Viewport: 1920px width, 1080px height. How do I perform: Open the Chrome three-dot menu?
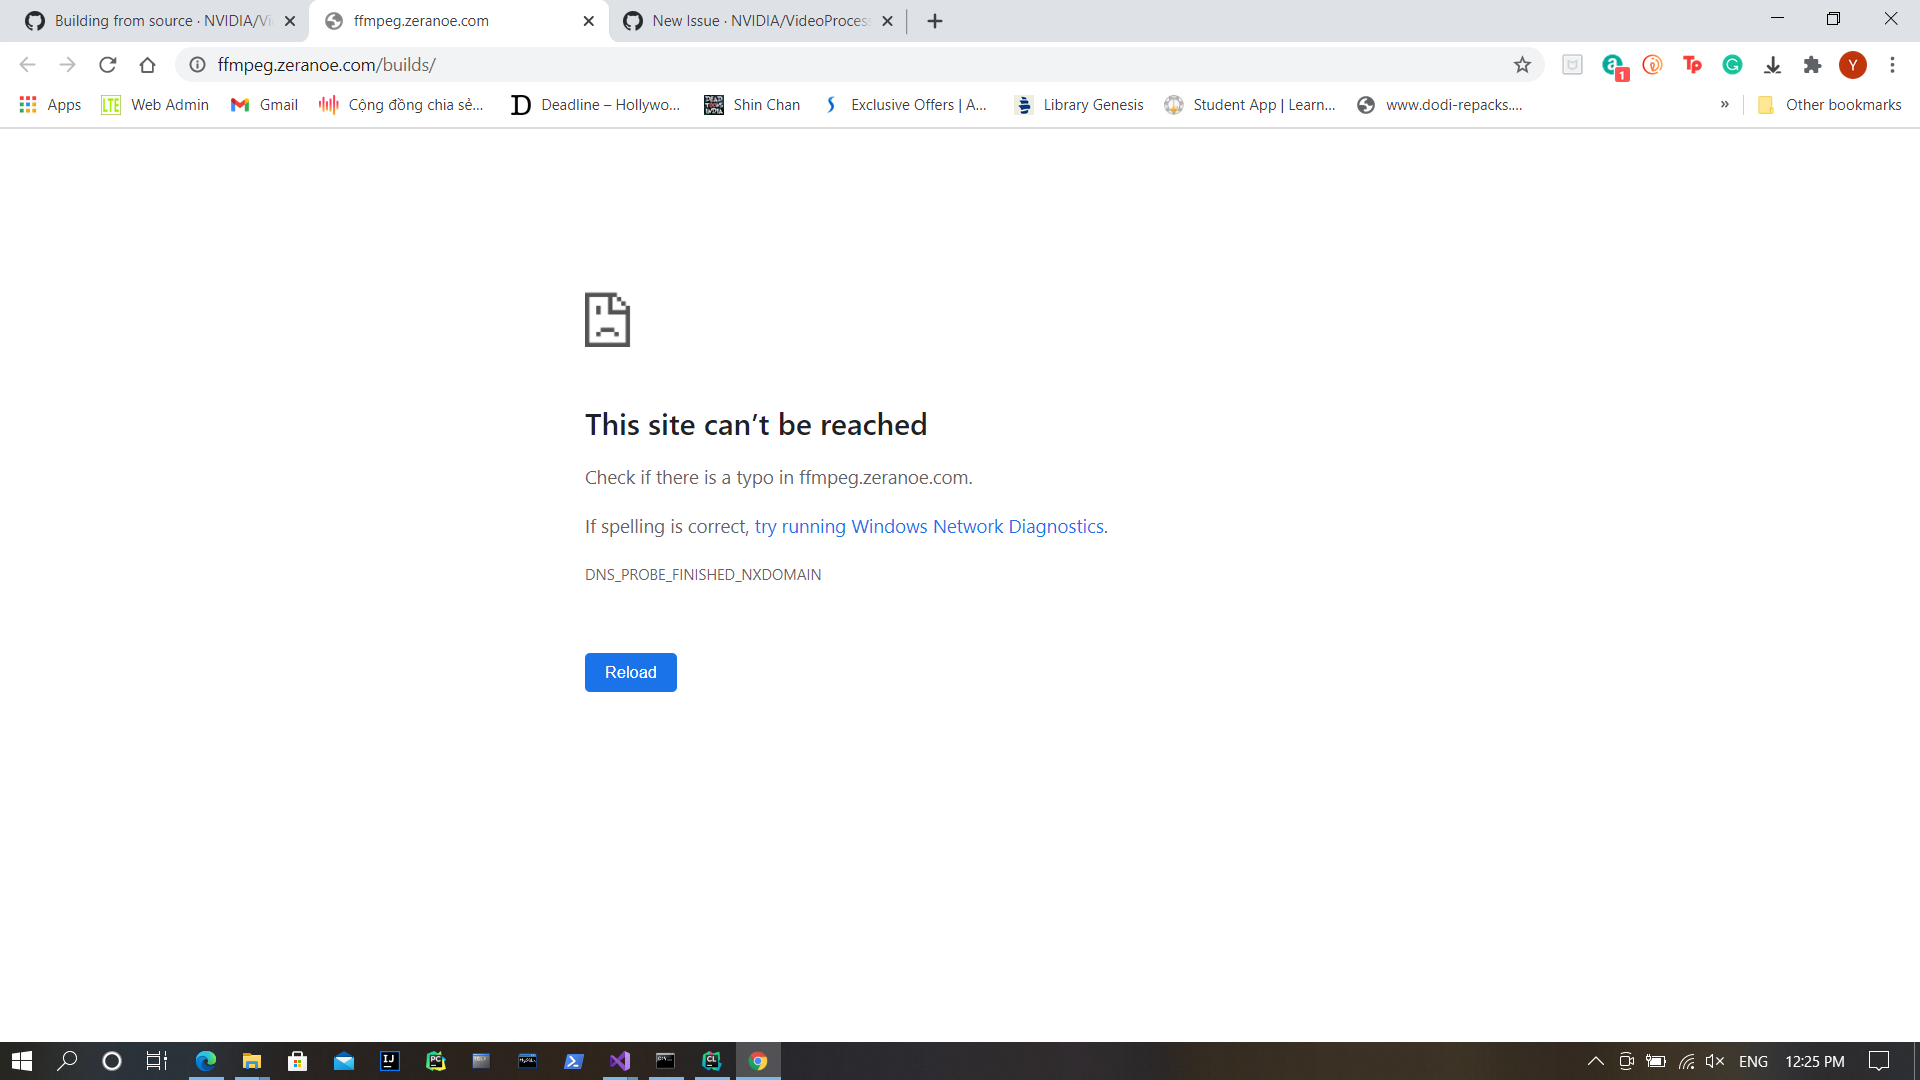tap(1892, 65)
